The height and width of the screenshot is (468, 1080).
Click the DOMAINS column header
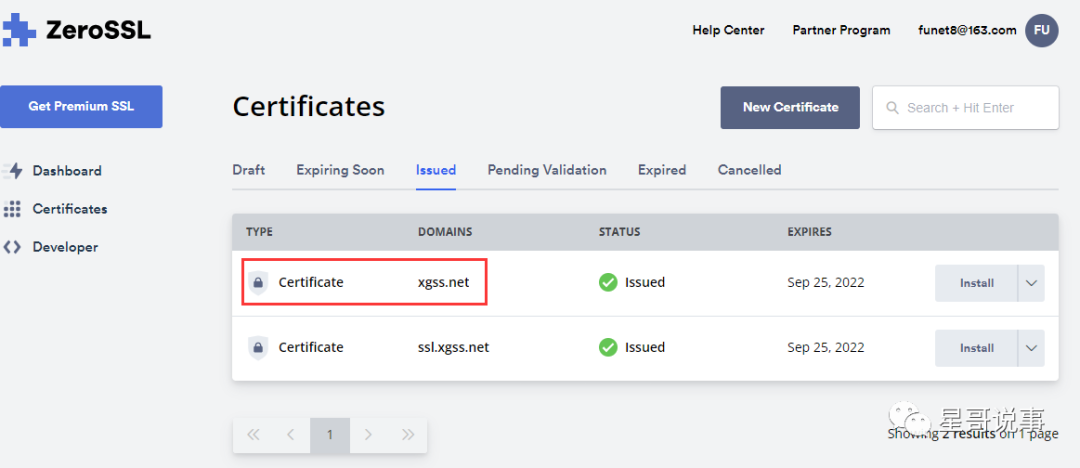tap(445, 232)
